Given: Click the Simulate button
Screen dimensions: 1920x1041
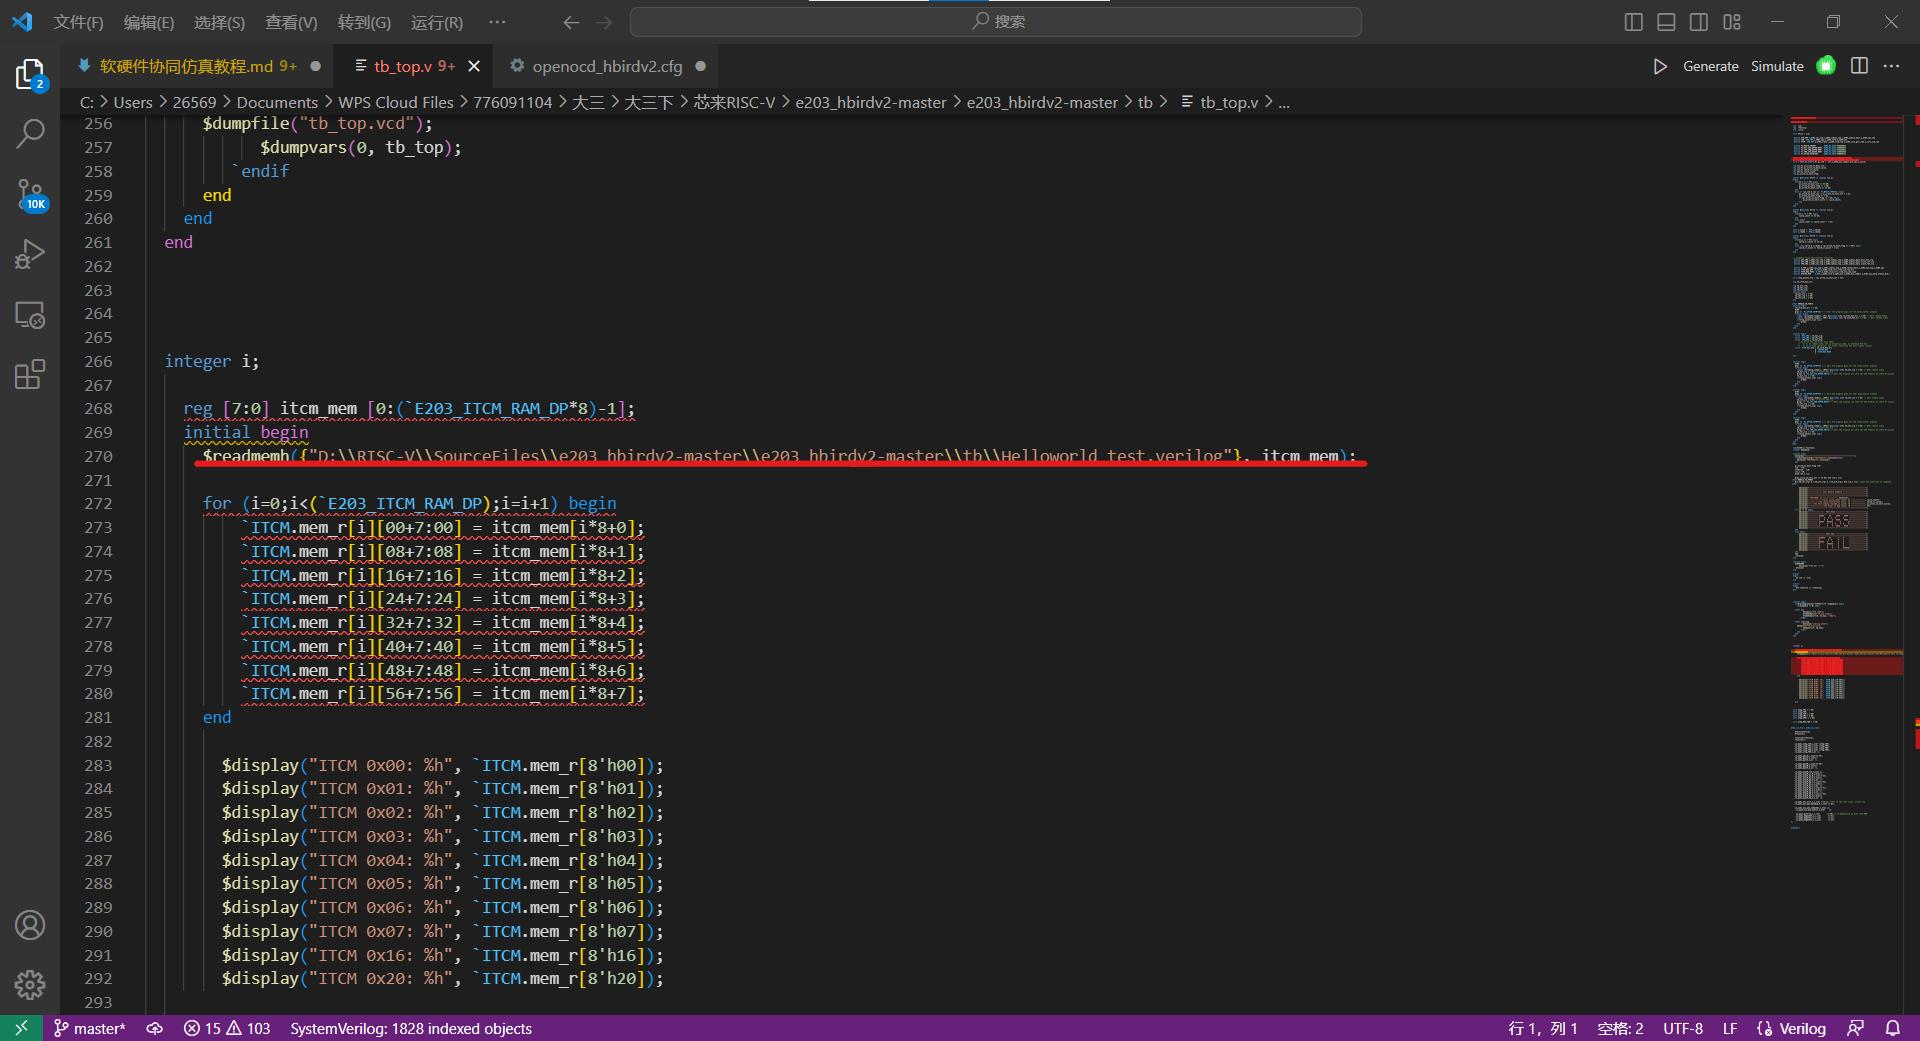Looking at the screenshot, I should [1777, 66].
